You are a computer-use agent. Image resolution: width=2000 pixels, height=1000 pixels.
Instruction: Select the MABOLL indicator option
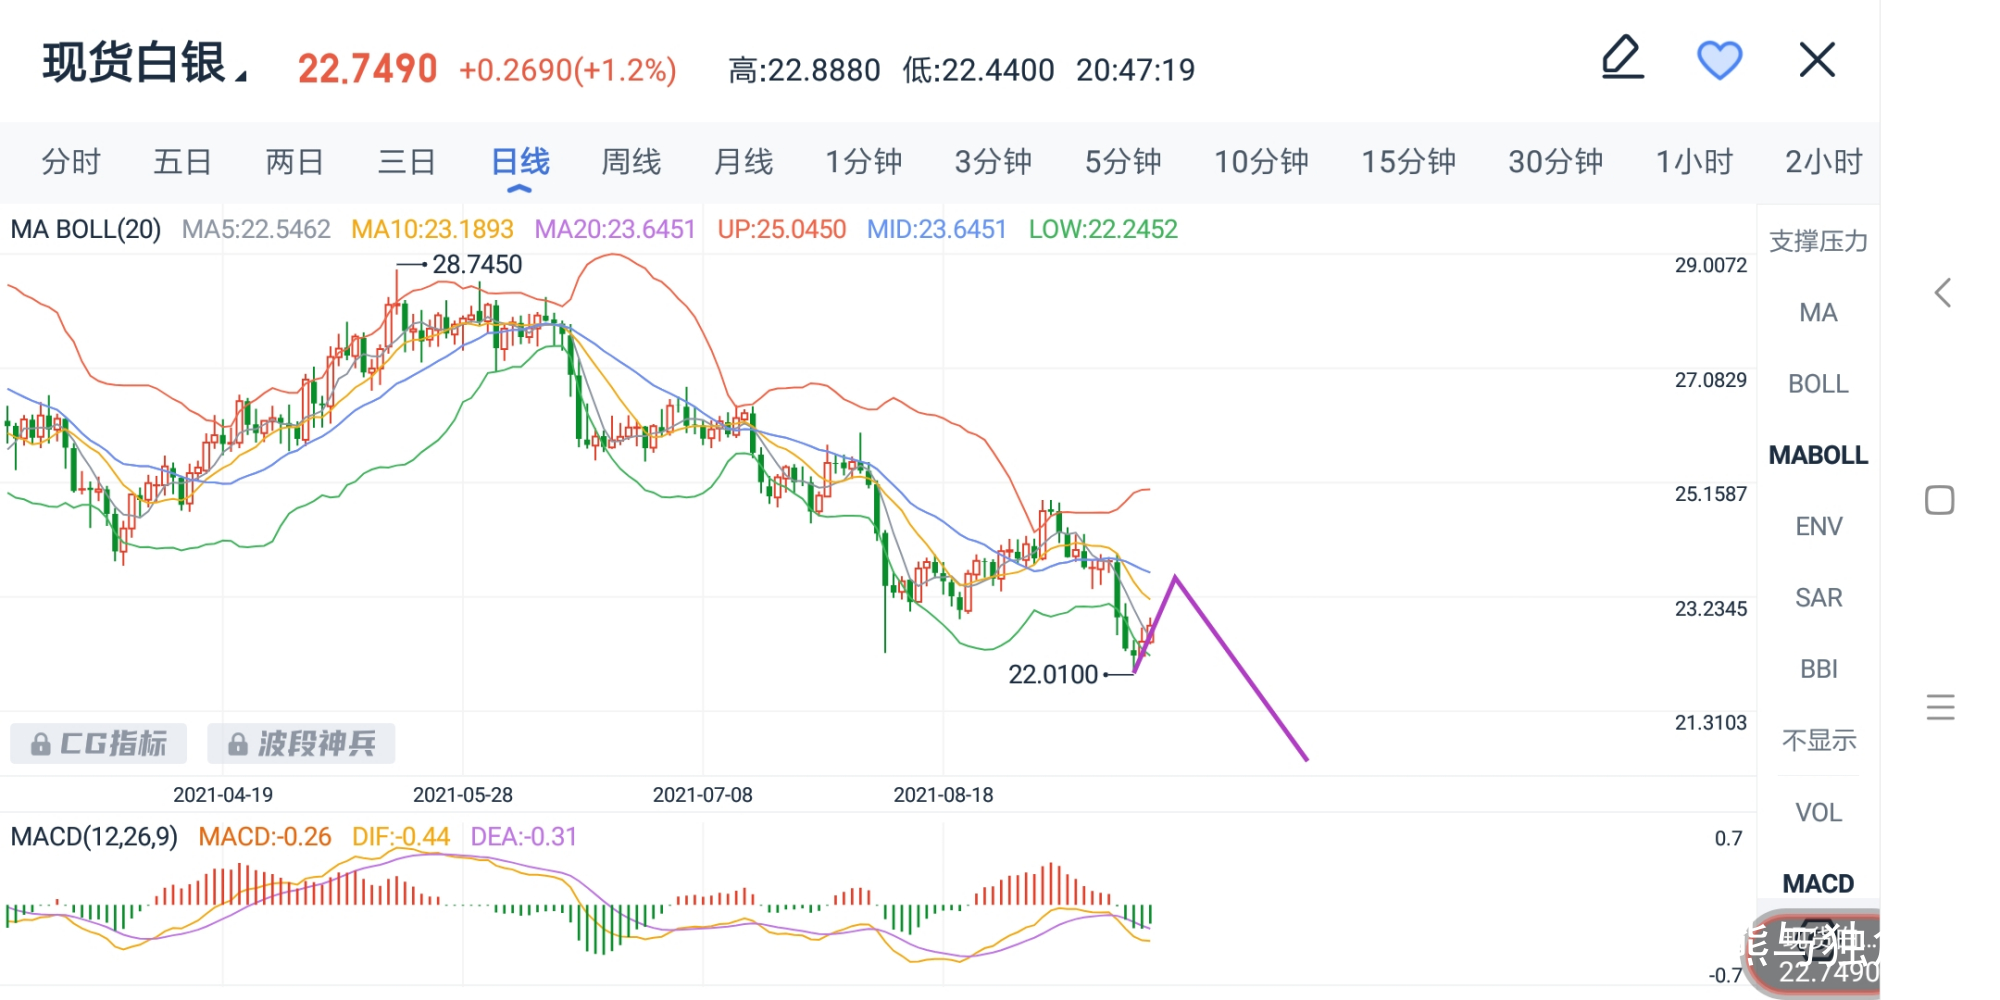click(x=1818, y=455)
